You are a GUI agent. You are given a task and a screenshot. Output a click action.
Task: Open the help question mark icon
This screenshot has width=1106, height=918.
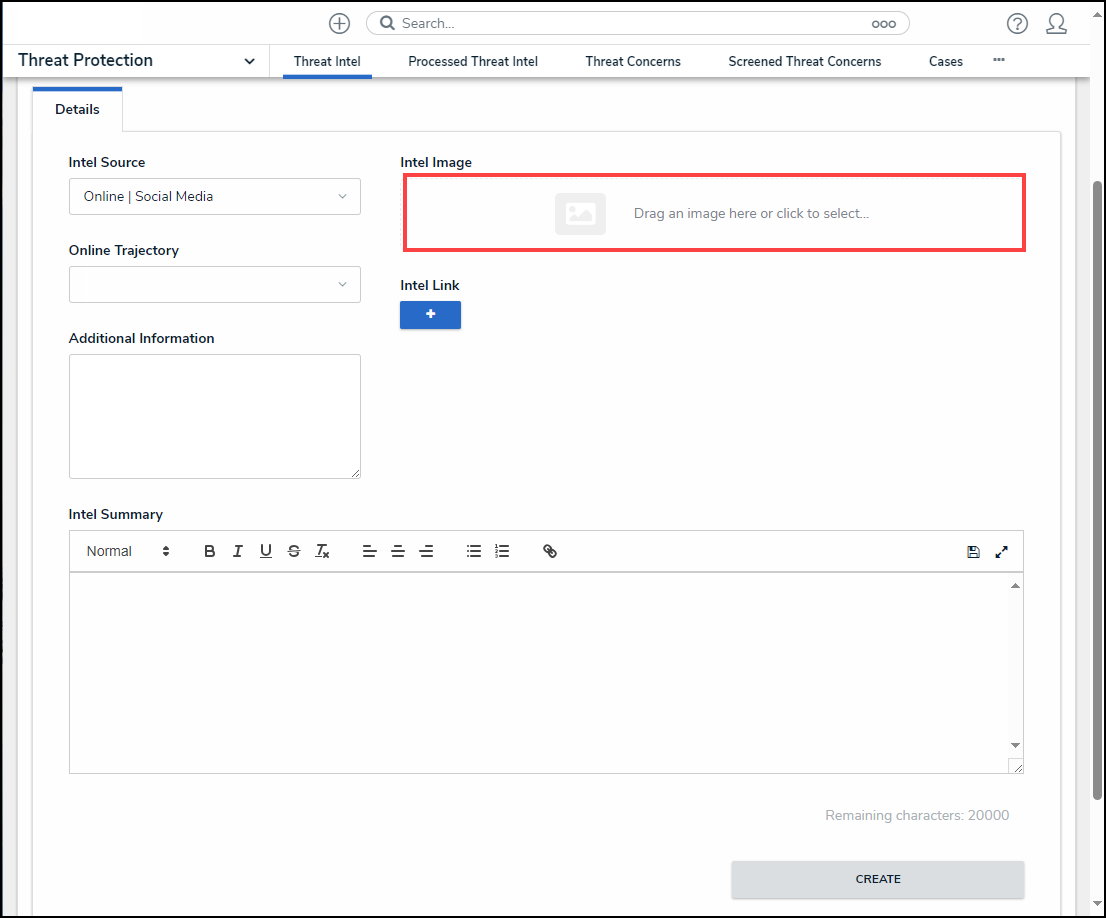pos(1017,24)
